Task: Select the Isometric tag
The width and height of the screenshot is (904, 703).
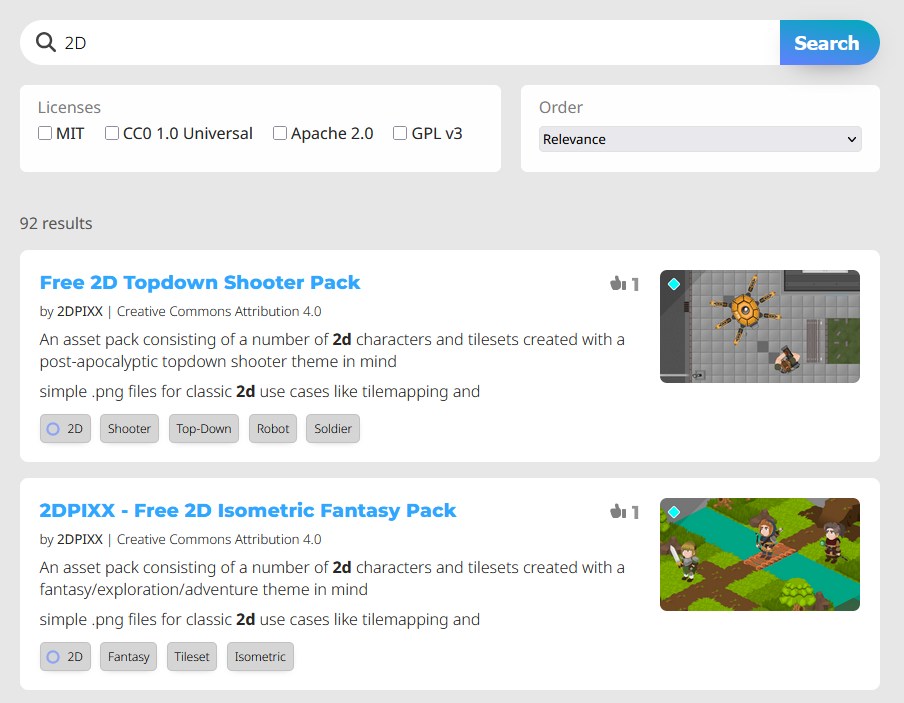Action: 260,656
